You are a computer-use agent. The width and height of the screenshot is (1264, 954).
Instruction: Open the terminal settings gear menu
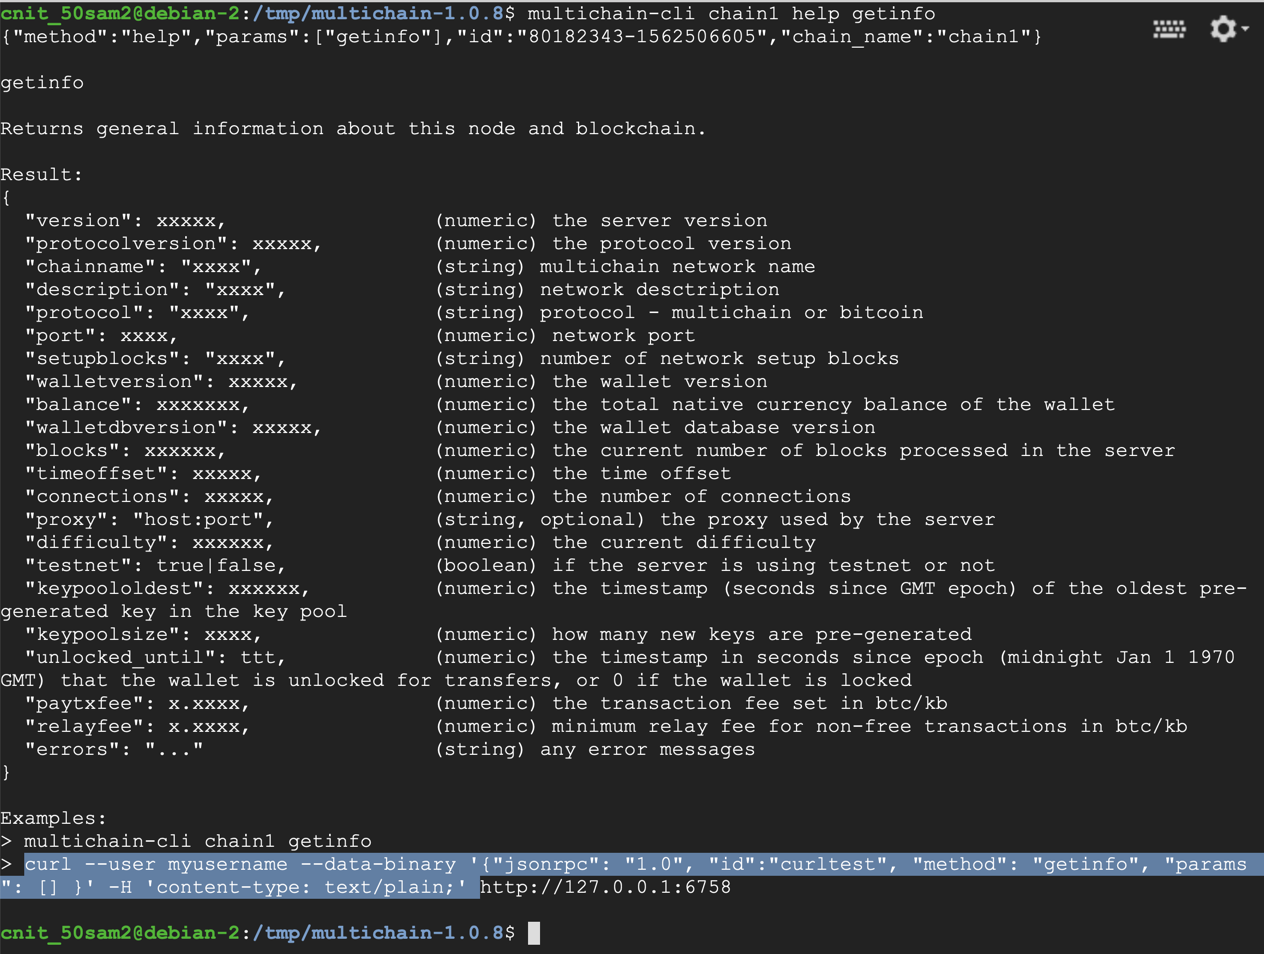click(1228, 29)
